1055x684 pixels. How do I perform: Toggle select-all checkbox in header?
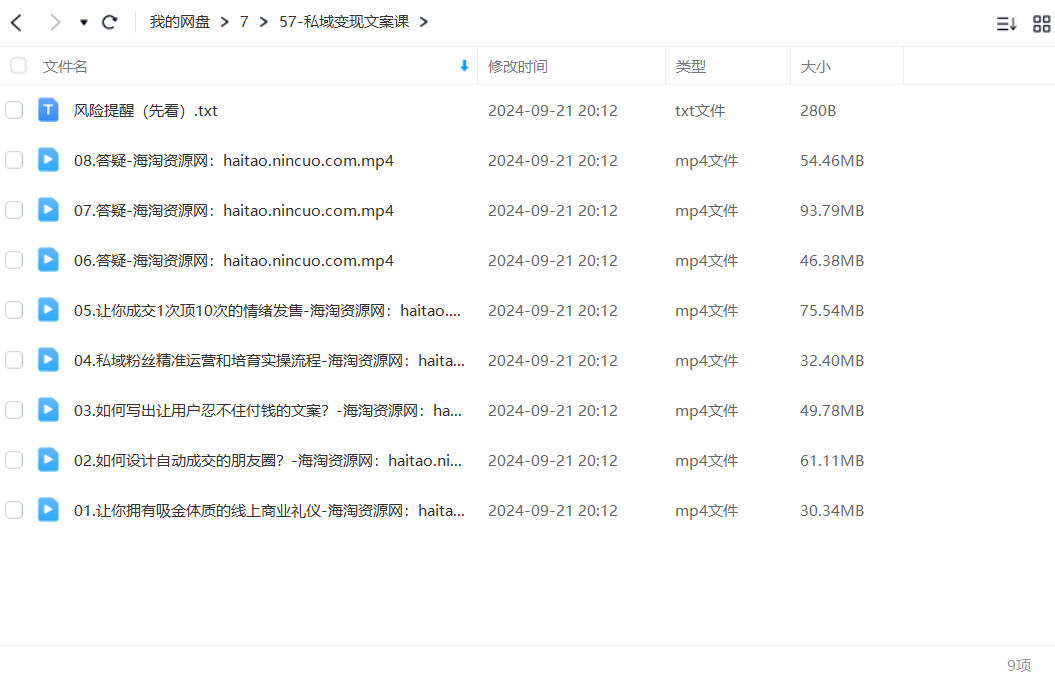point(18,66)
